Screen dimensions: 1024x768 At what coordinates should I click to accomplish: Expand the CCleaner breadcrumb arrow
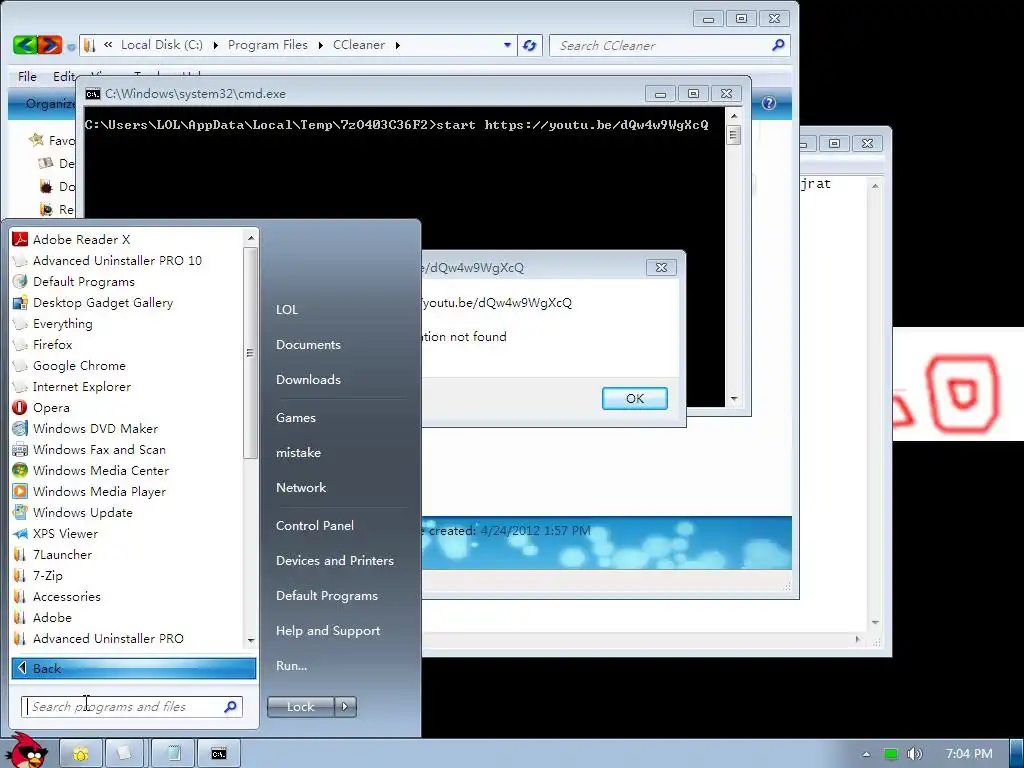pos(397,45)
